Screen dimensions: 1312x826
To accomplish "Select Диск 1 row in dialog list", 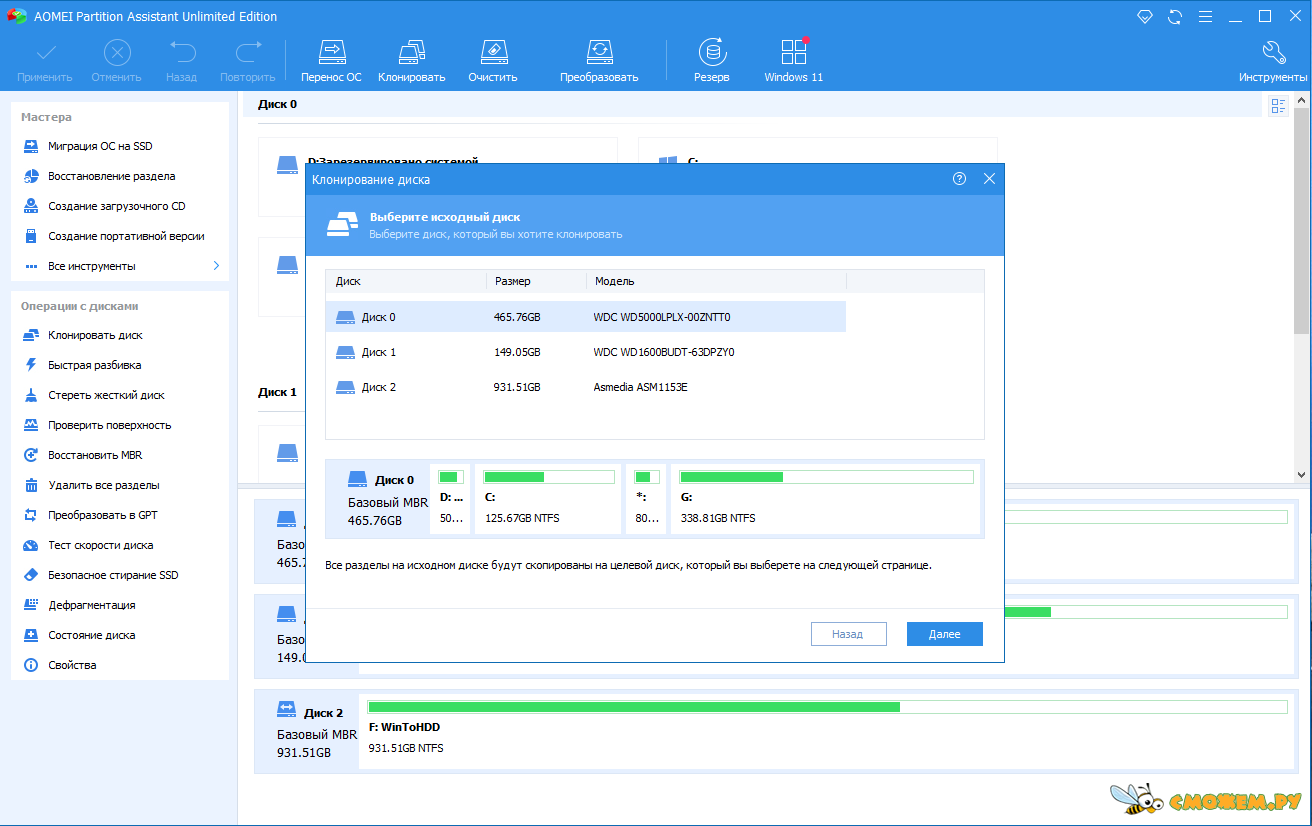I will click(x=586, y=352).
